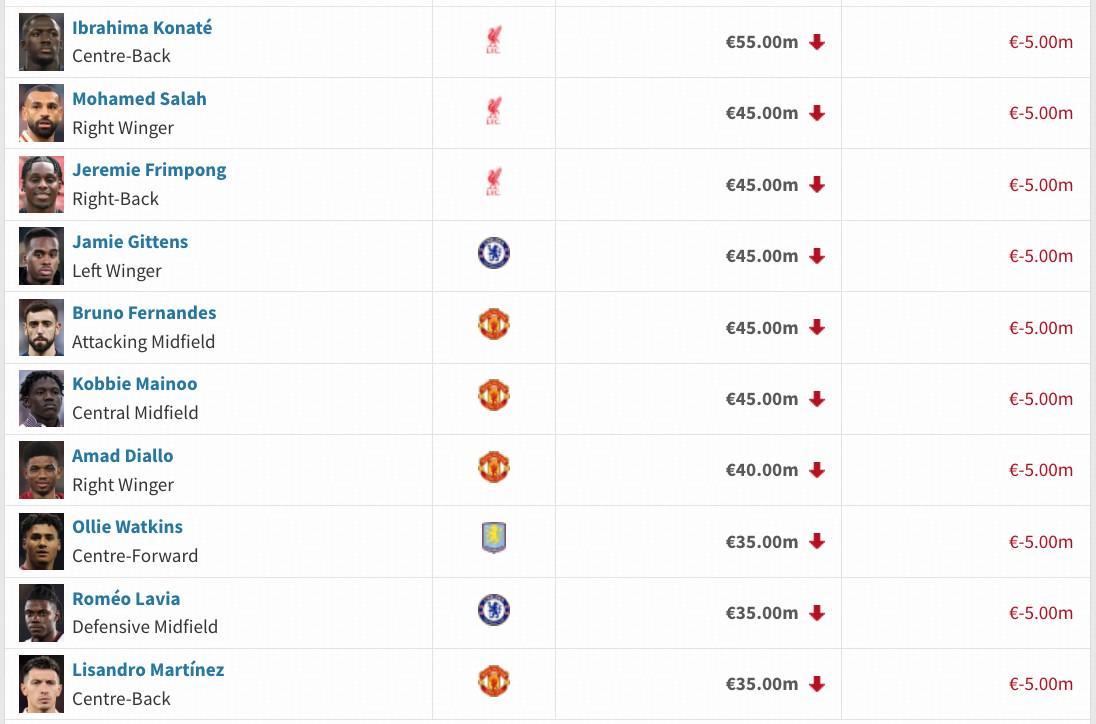Click Aston Villa crest beside Ollie Watkins
The image size is (1096, 724).
point(494,539)
